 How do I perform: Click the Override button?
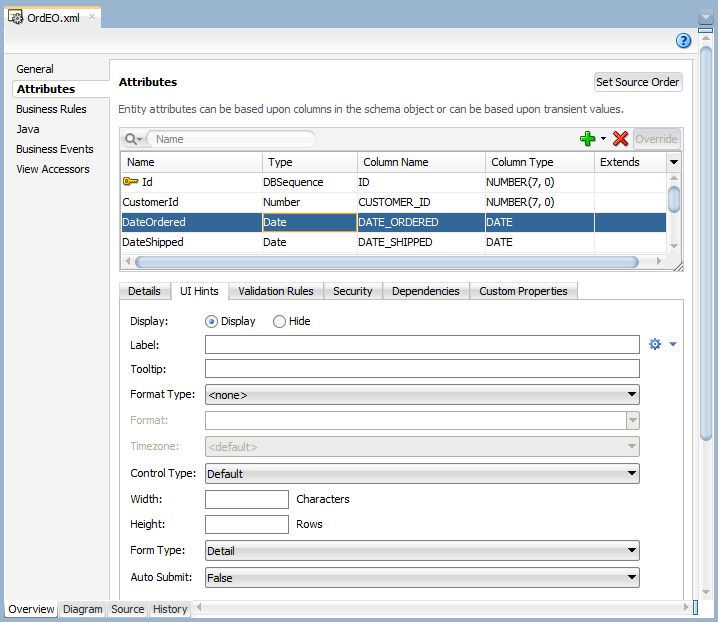656,139
